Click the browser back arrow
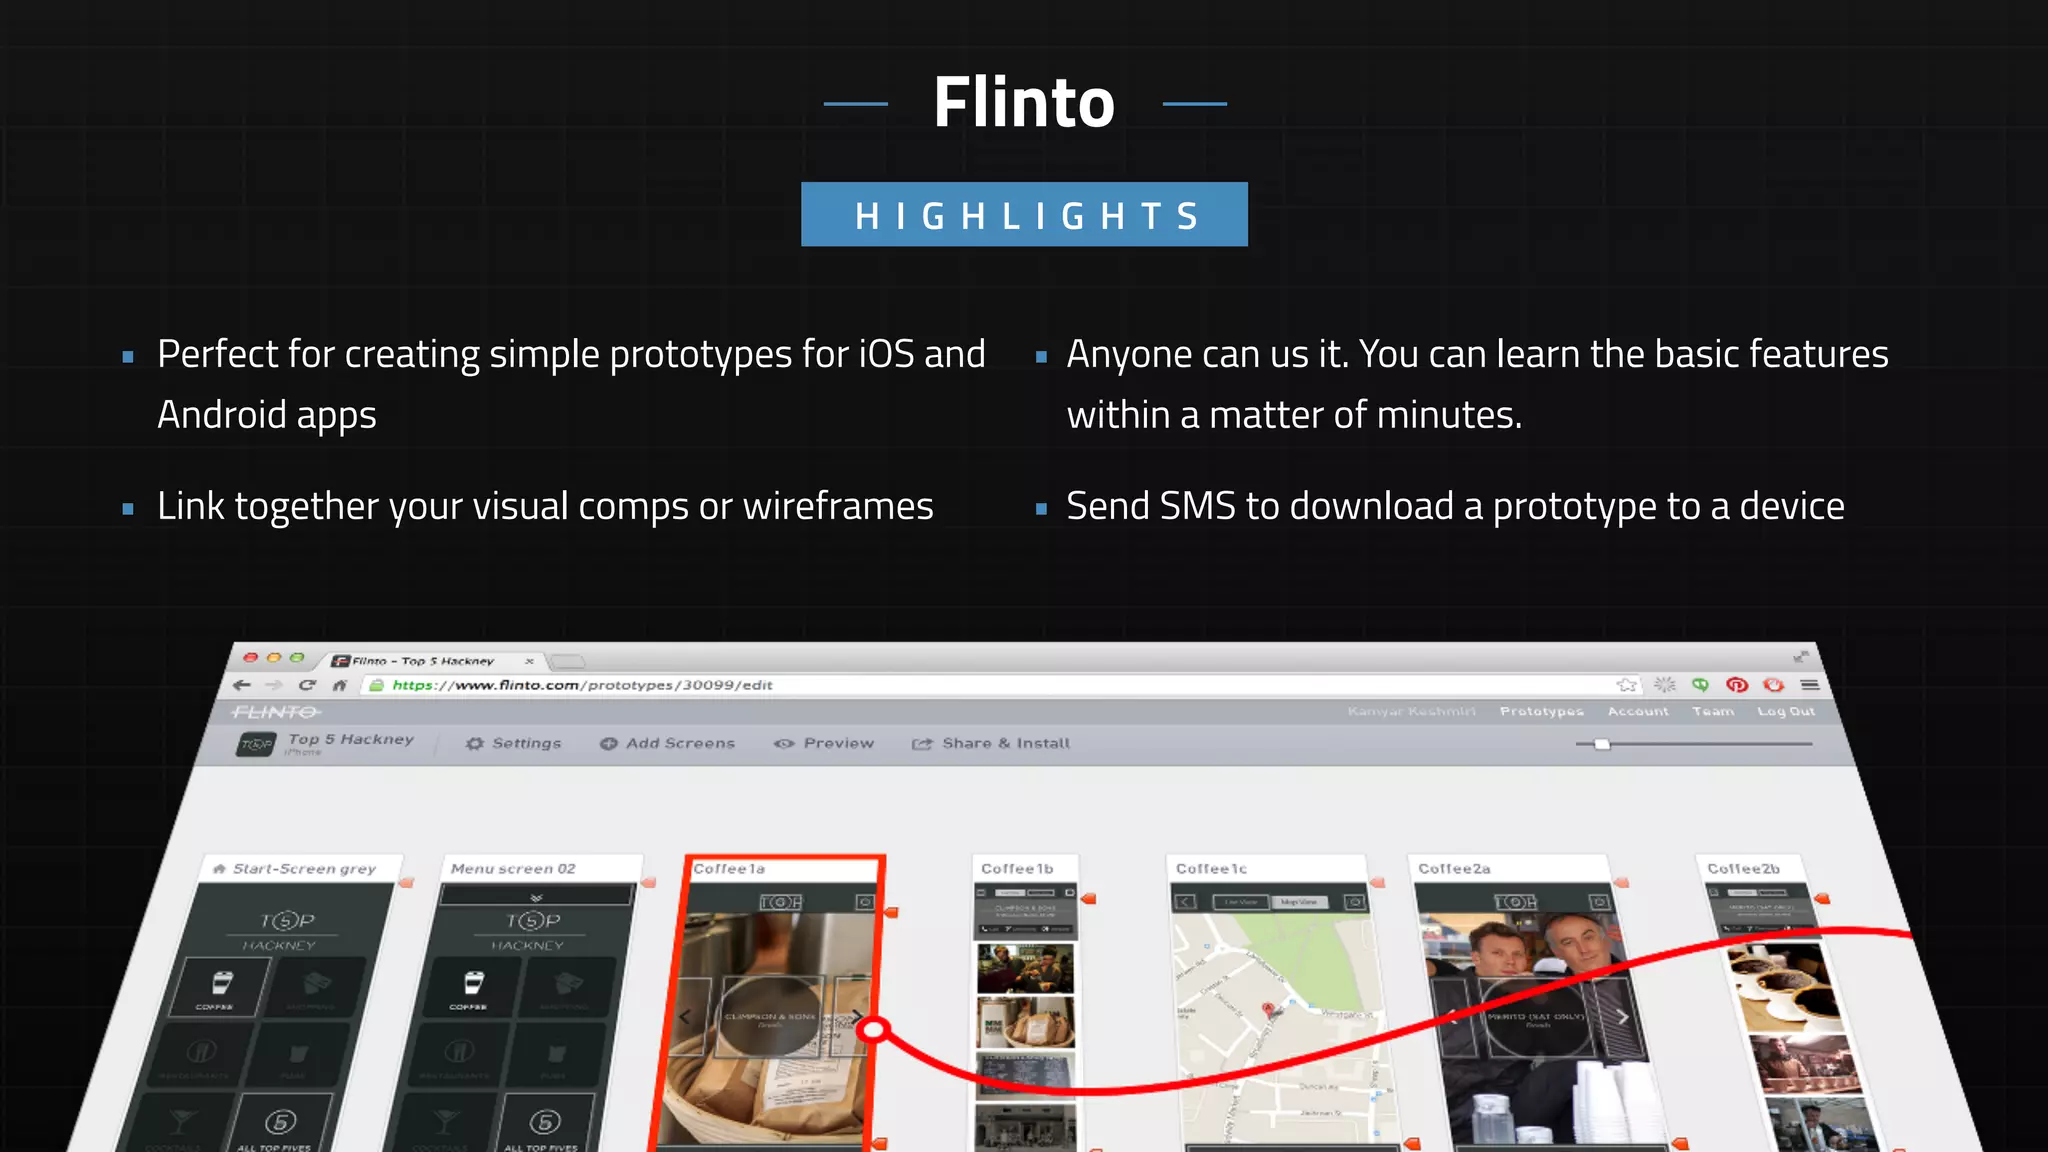 point(241,685)
